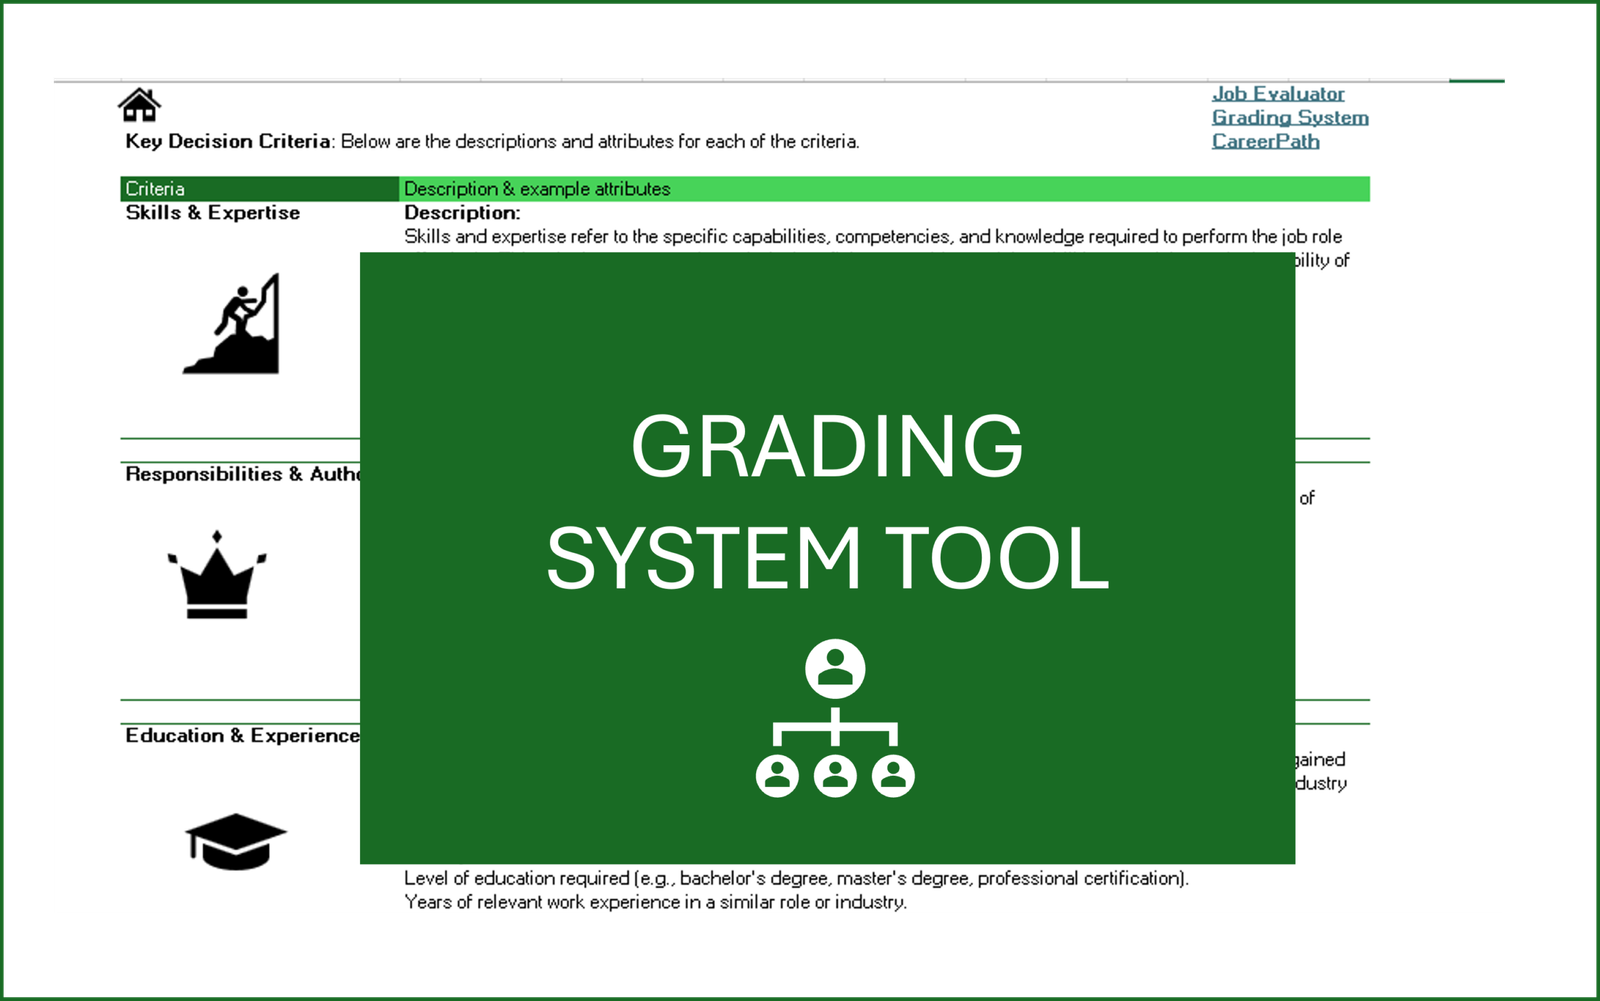
Task: Select the Skills & Expertise criteria label
Action: click(212, 213)
